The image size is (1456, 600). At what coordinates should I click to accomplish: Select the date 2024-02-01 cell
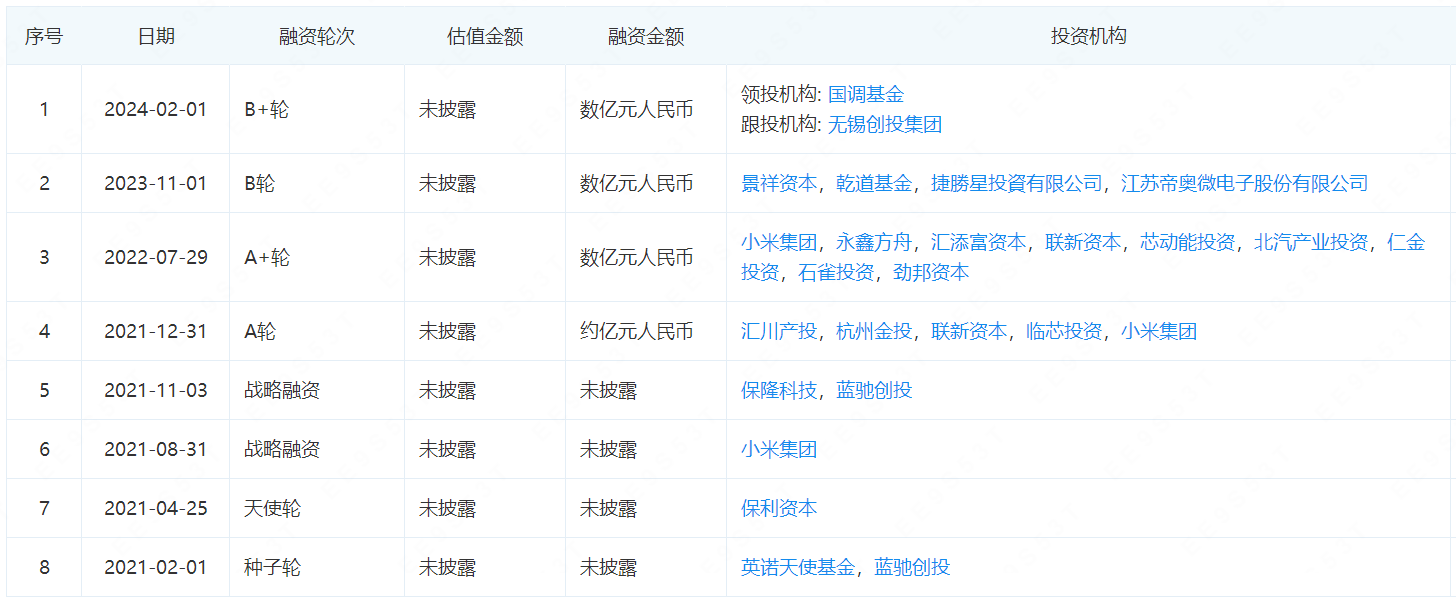[156, 109]
